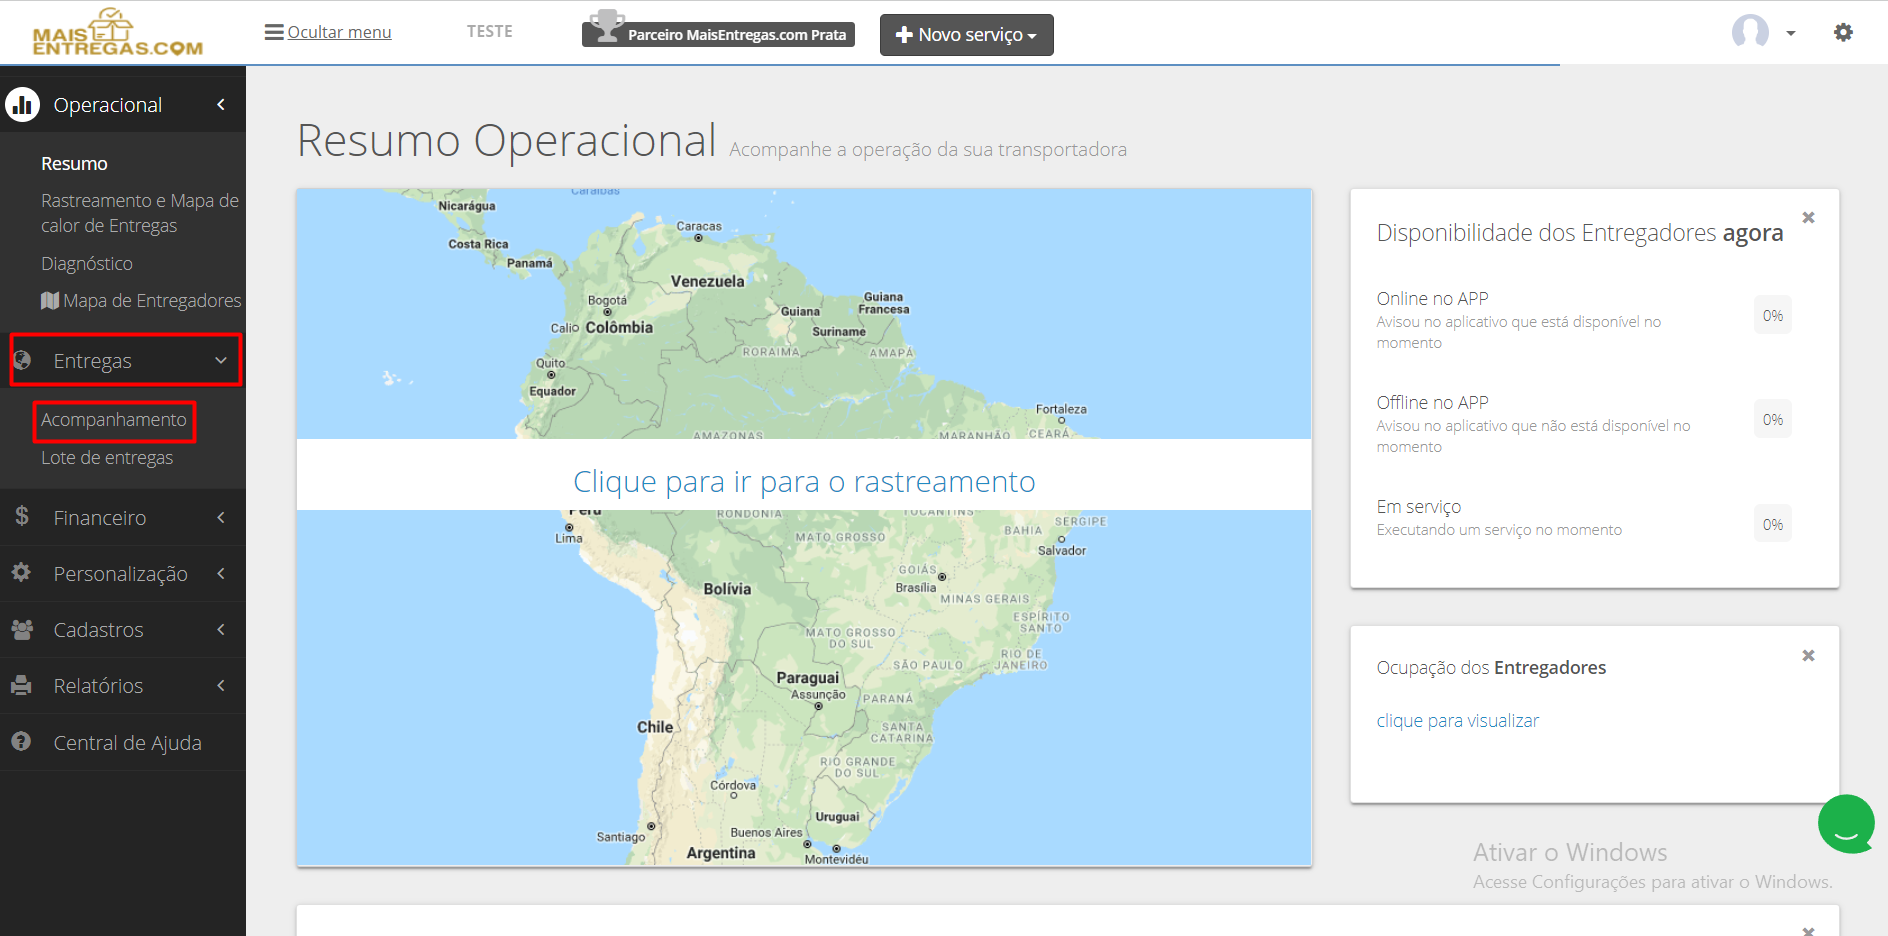Click 'Clique para ir para o rastreamento'
The width and height of the screenshot is (1888, 936).
pos(804,482)
